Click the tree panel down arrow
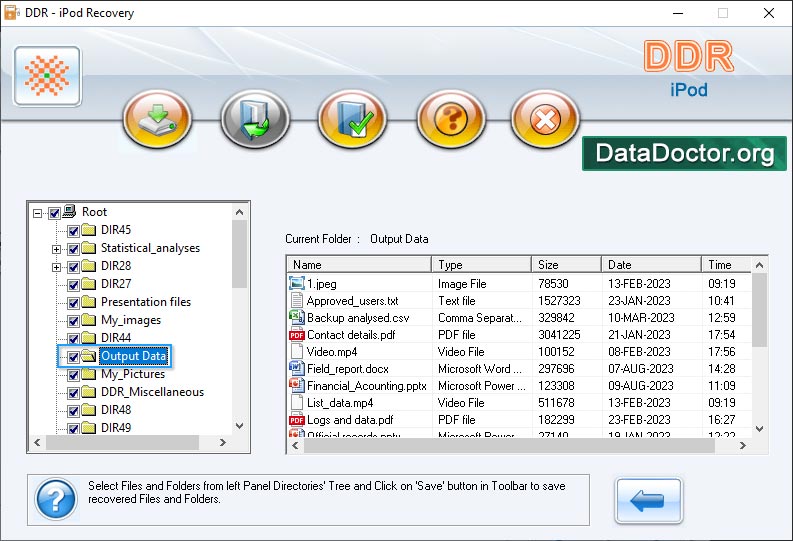The image size is (793, 541). point(240,426)
